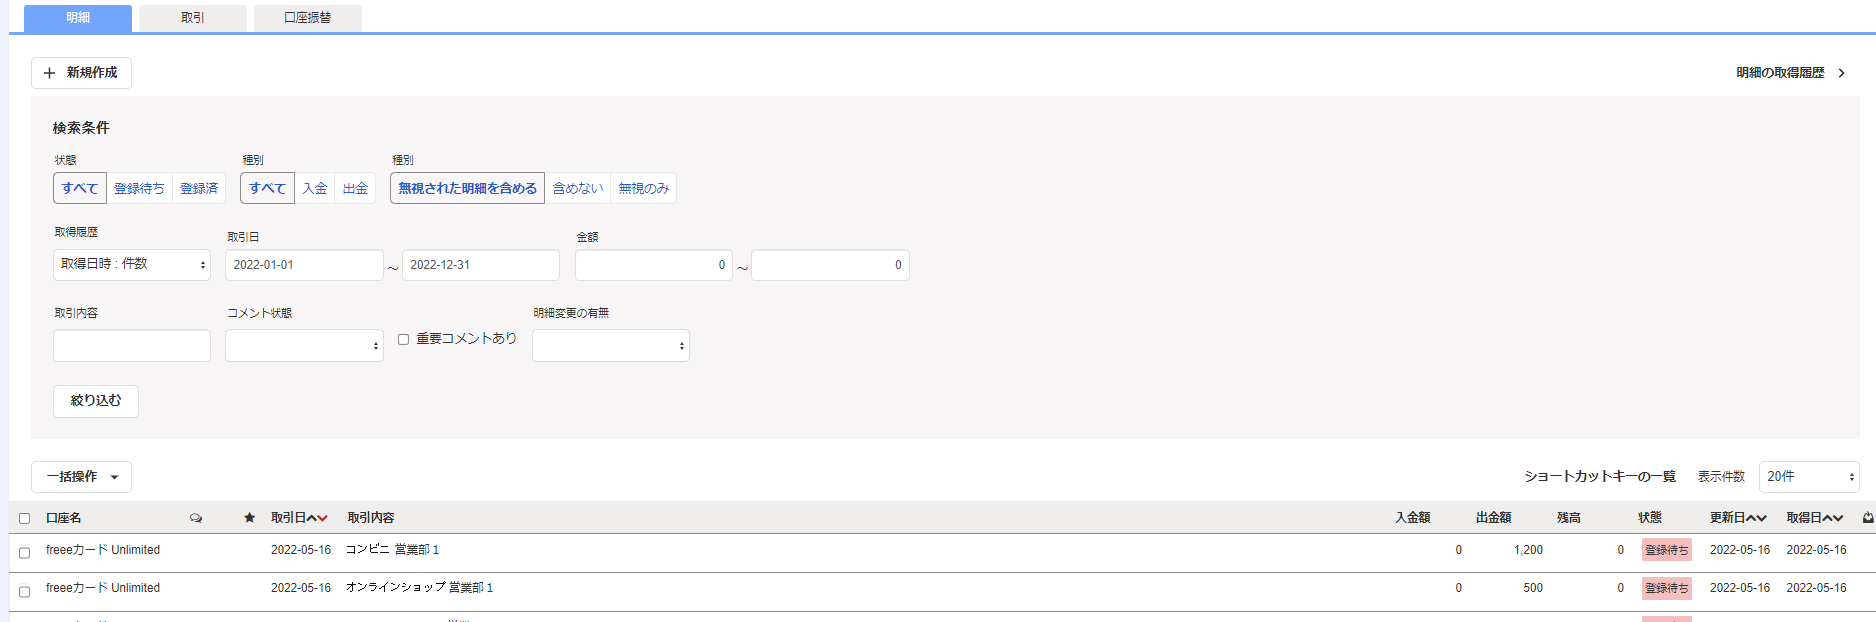Sort by 取引日 using its arrow icons
1876x622 pixels.
point(317,518)
